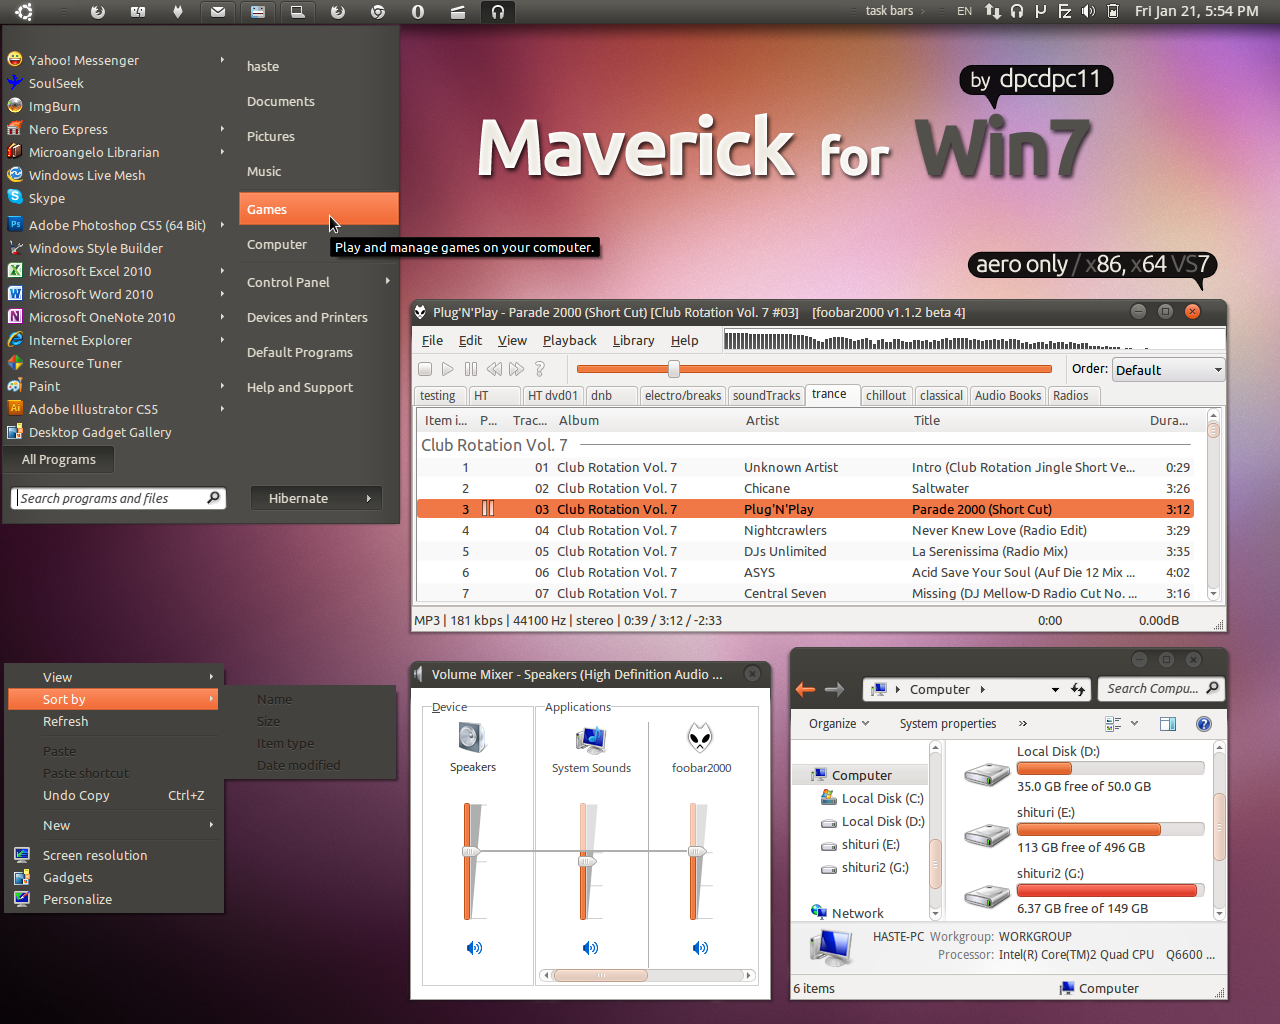Image resolution: width=1280 pixels, height=1024 pixels.
Task: Click the All Programs button
Action: click(59, 459)
